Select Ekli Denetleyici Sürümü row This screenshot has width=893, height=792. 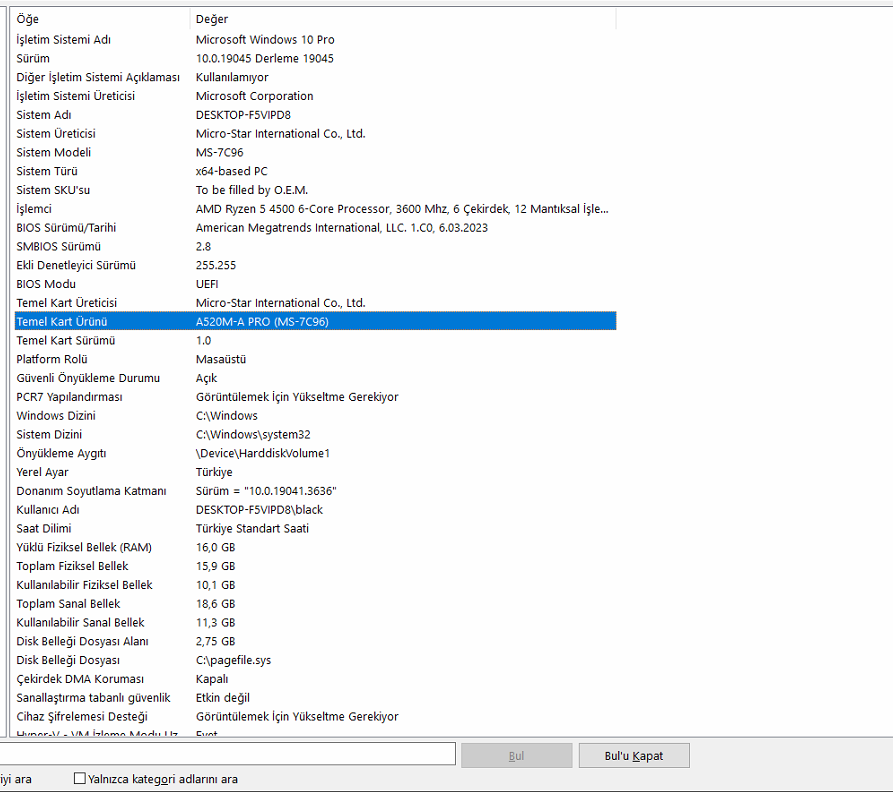point(316,265)
